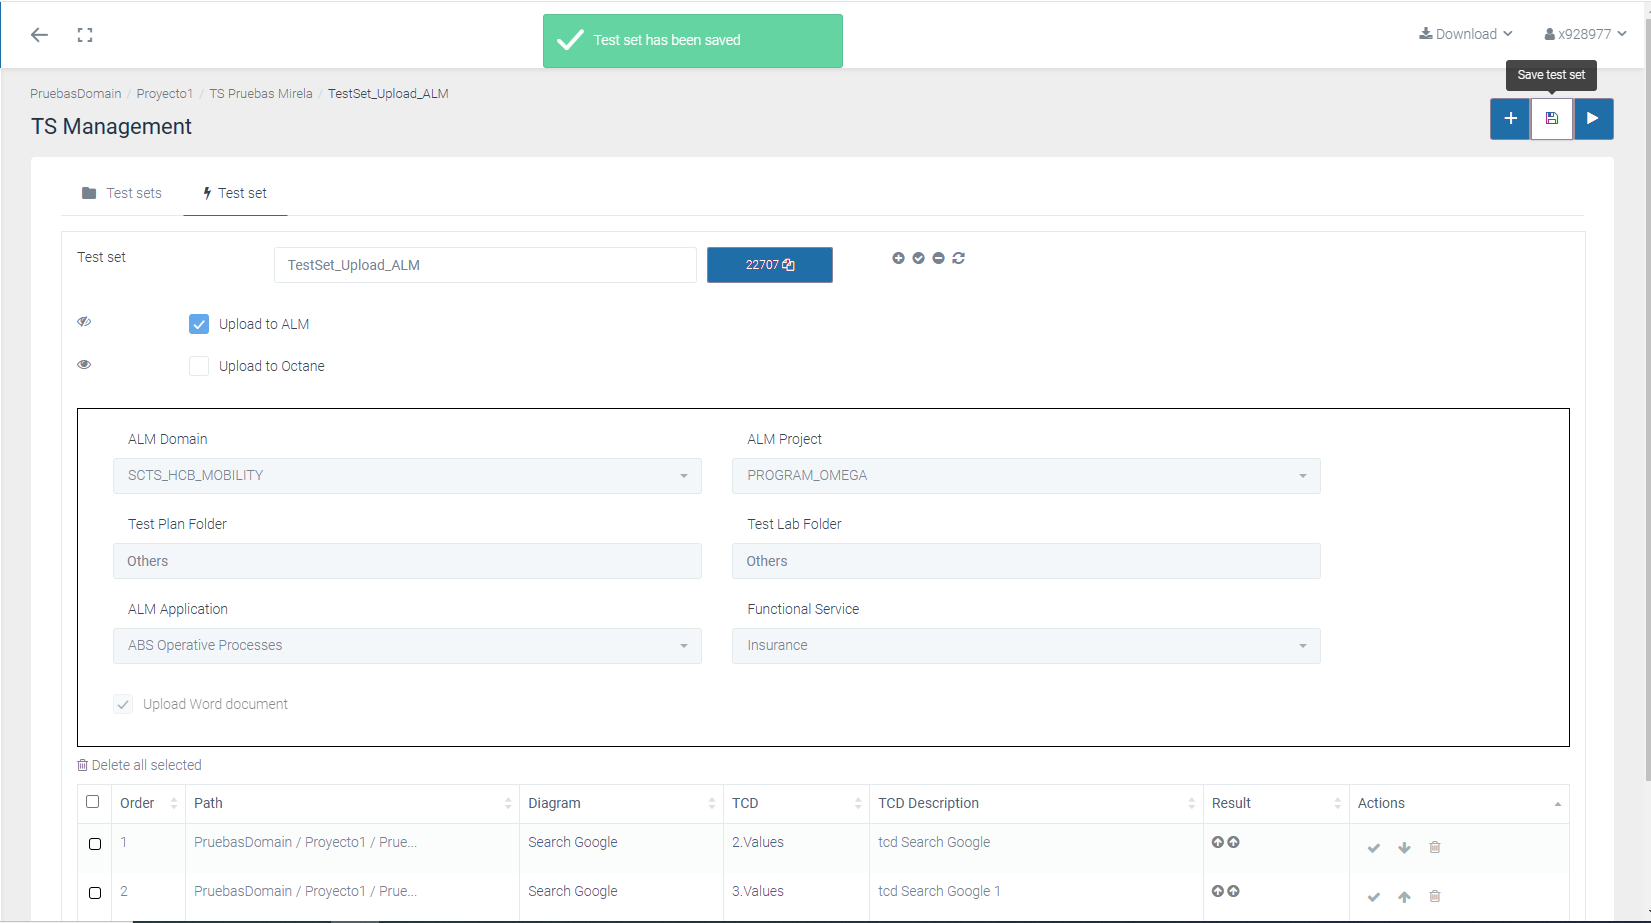Click Delete all selected link
Screen dimensions: 1651x923
click(x=139, y=765)
